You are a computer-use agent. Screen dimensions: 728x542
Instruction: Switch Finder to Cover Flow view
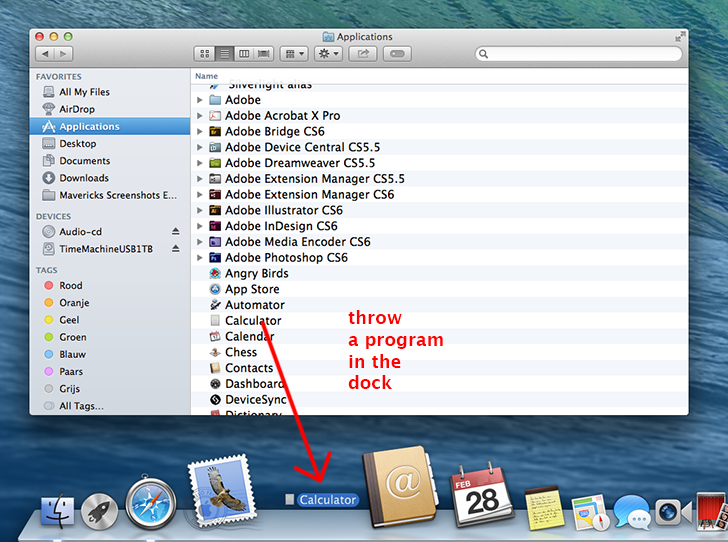(x=264, y=54)
